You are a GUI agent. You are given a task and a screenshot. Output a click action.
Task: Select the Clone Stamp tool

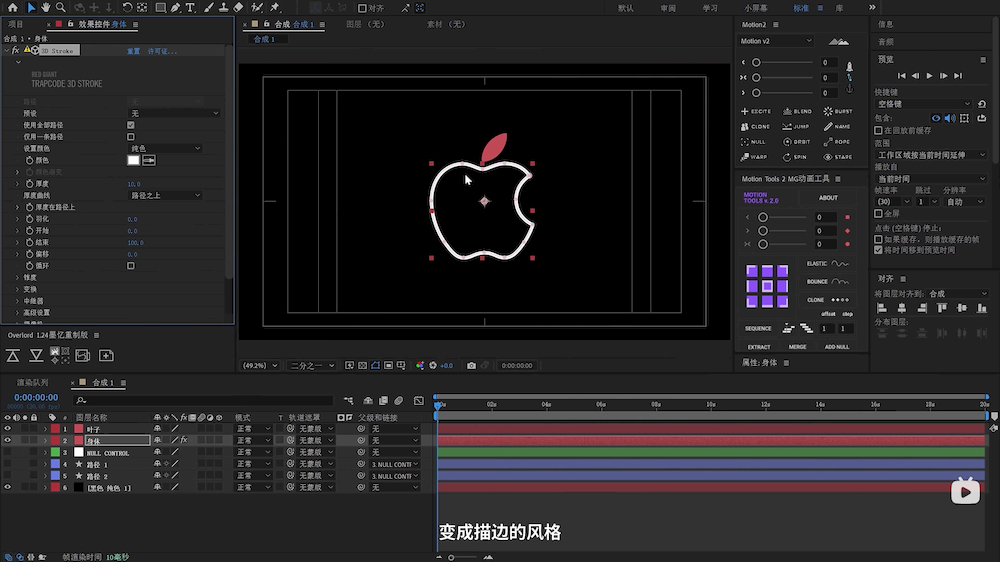click(x=223, y=8)
